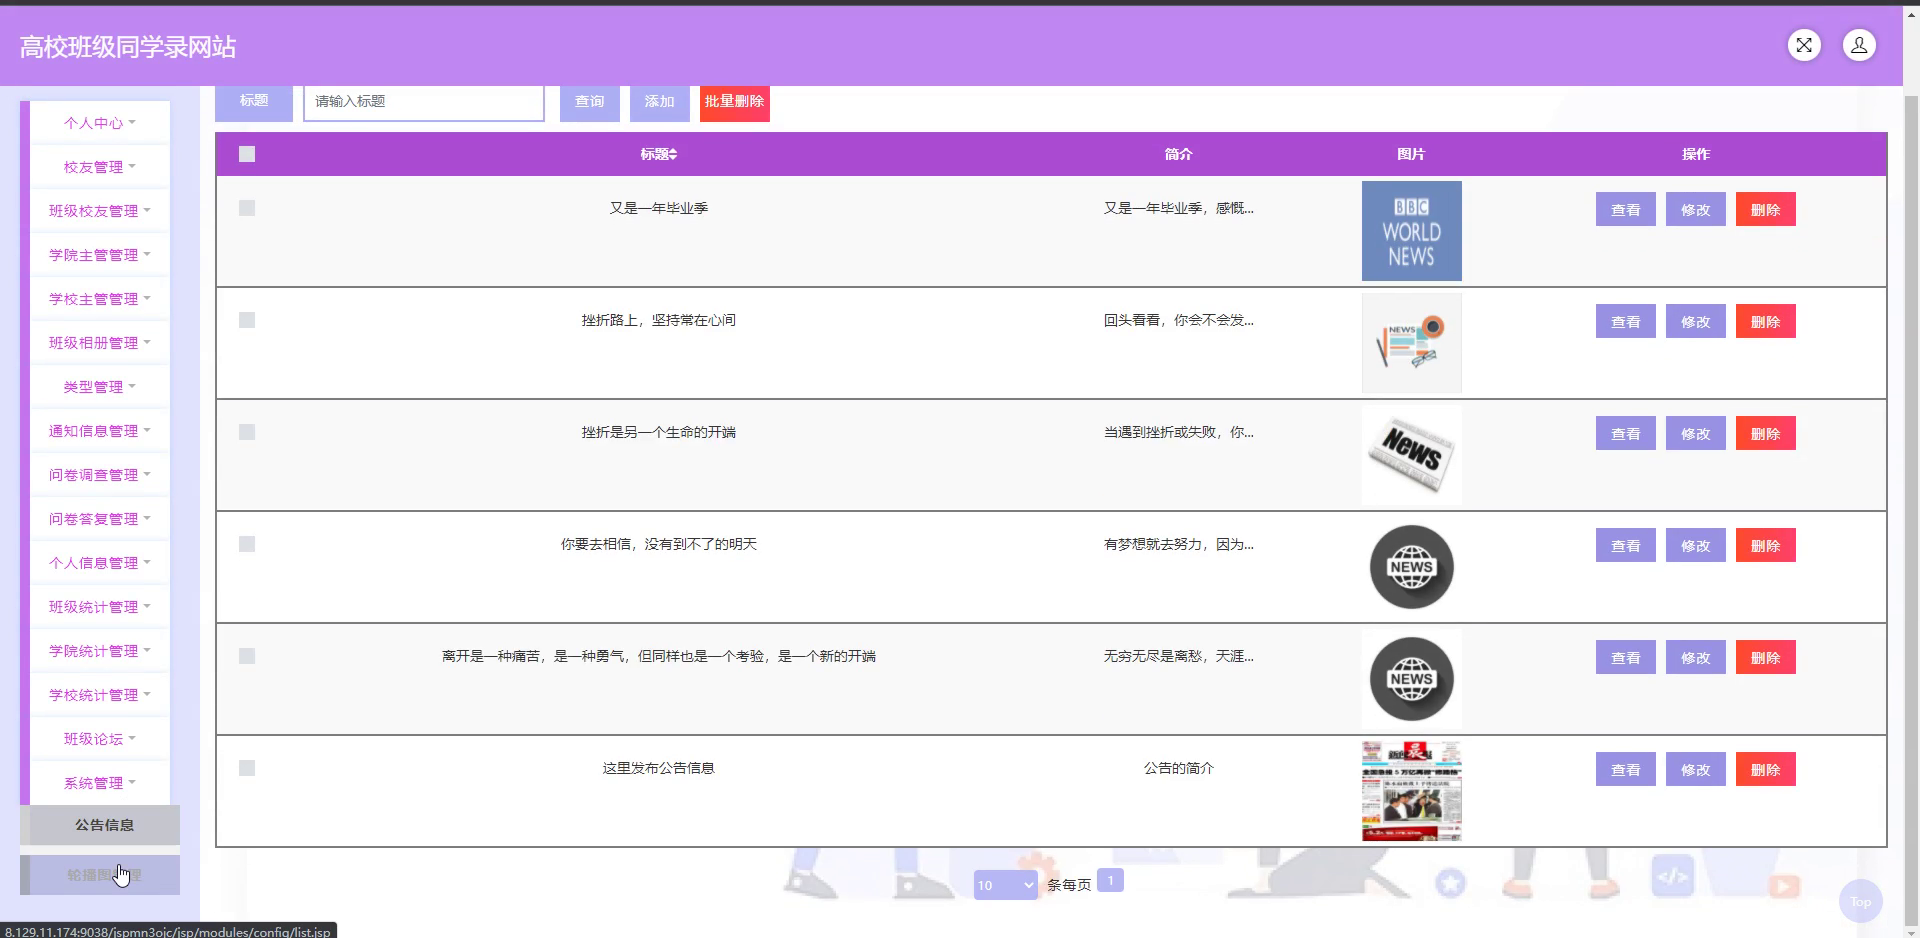The width and height of the screenshot is (1920, 938).
Task: Expand the 学校主管管理 sidebar menu
Action: (100, 299)
